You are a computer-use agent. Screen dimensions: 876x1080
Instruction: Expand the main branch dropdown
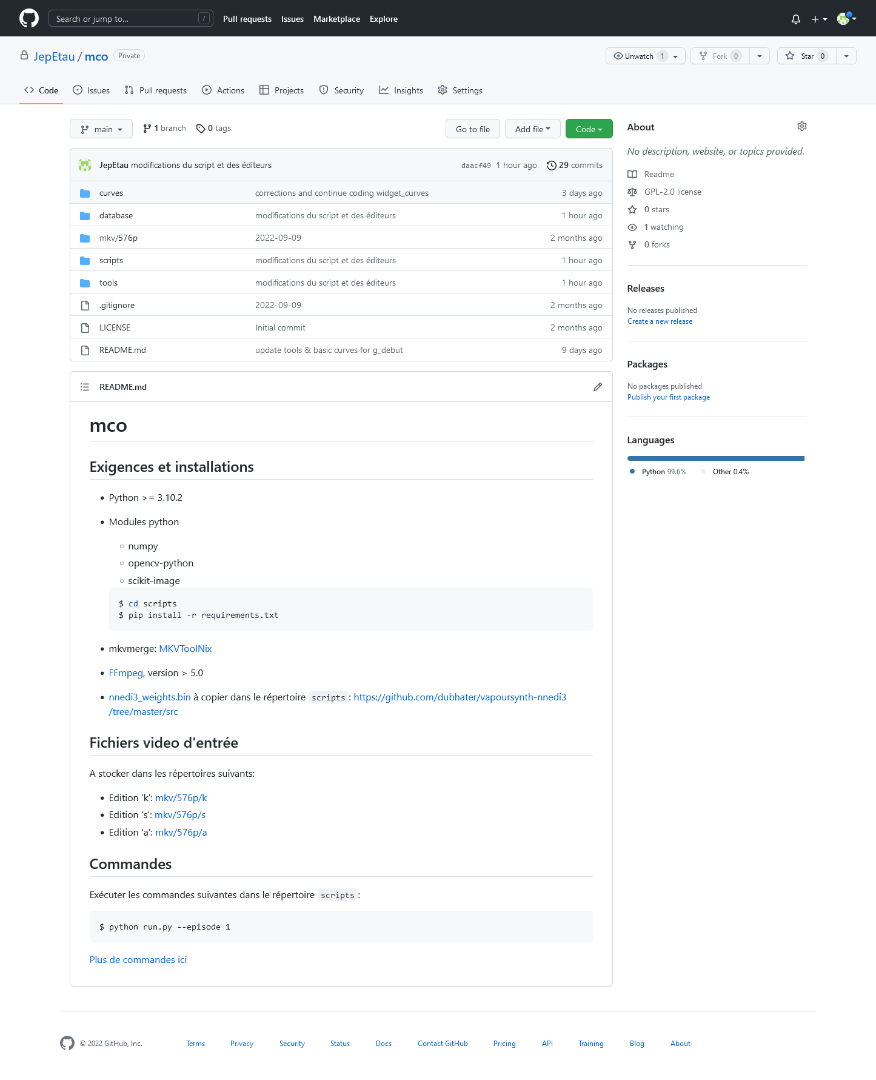click(101, 129)
